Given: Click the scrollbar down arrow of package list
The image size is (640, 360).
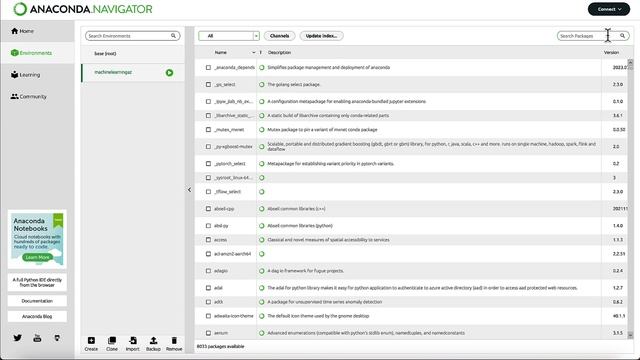Looking at the screenshot, I should 630,336.
